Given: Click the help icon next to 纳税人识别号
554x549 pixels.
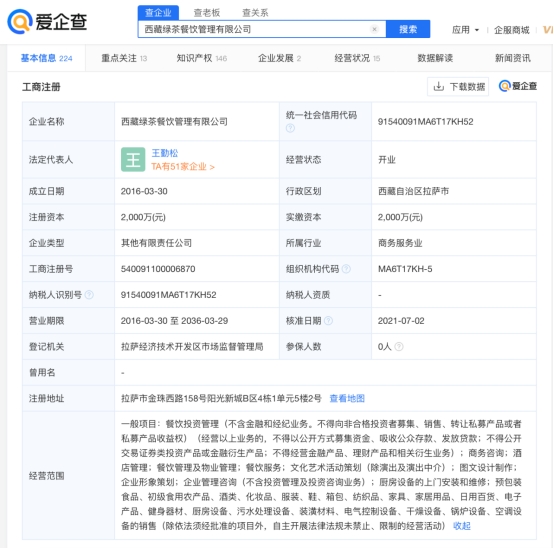Looking at the screenshot, I should (x=89, y=295).
